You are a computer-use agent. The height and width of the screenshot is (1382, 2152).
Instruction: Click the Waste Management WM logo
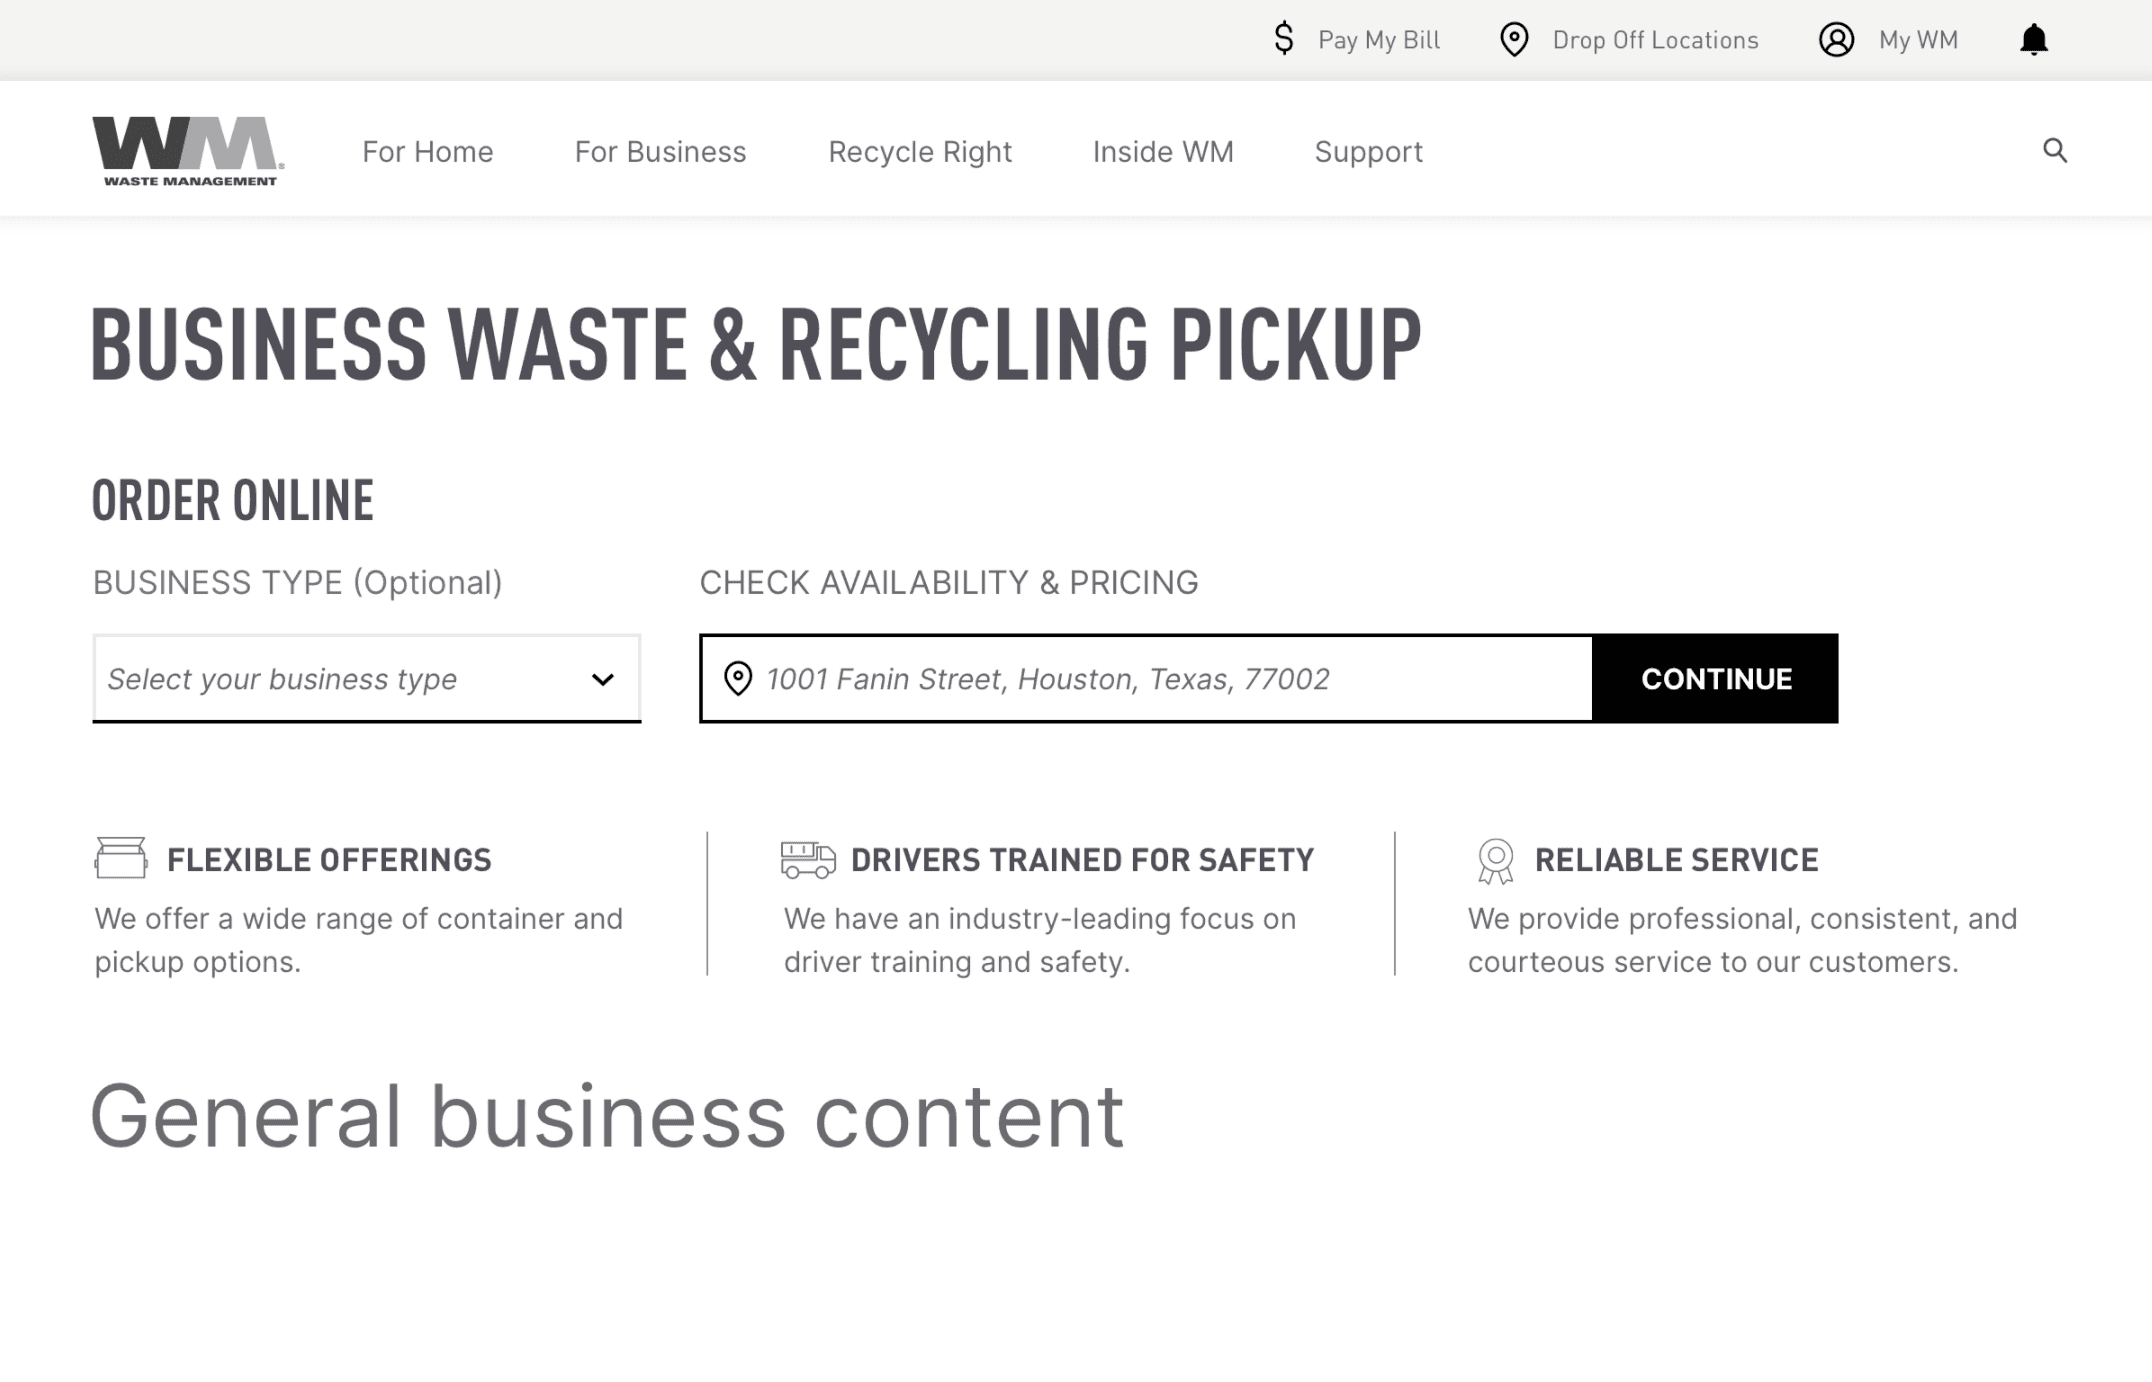(x=188, y=151)
